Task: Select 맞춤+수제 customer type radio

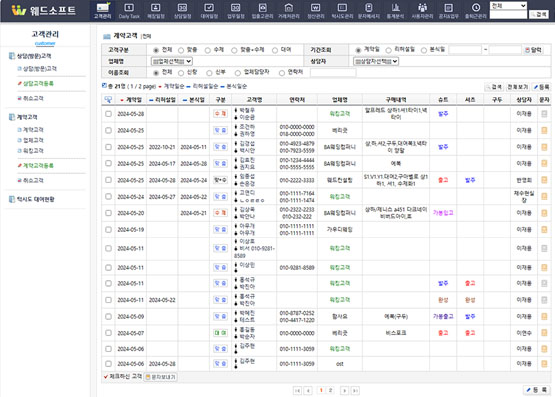Action: pos(234,50)
